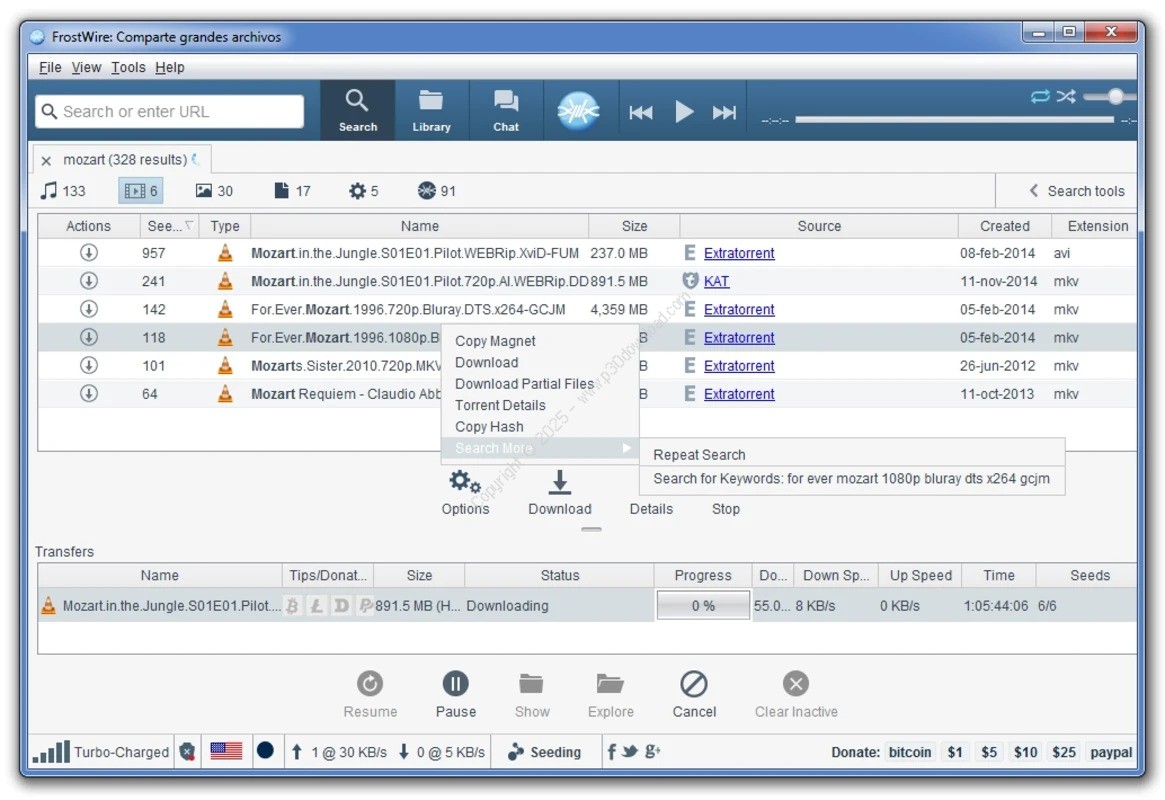Toggle repeat playback mode
Image resolution: width=1165 pixels, height=800 pixels.
tap(1040, 96)
